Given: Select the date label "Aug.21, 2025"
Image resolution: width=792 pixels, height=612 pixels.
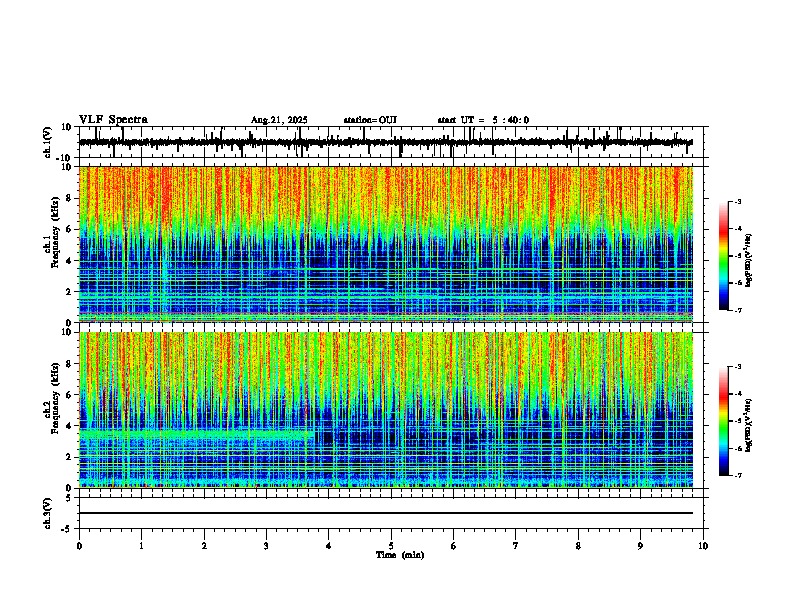Looking at the screenshot, I should [279, 120].
